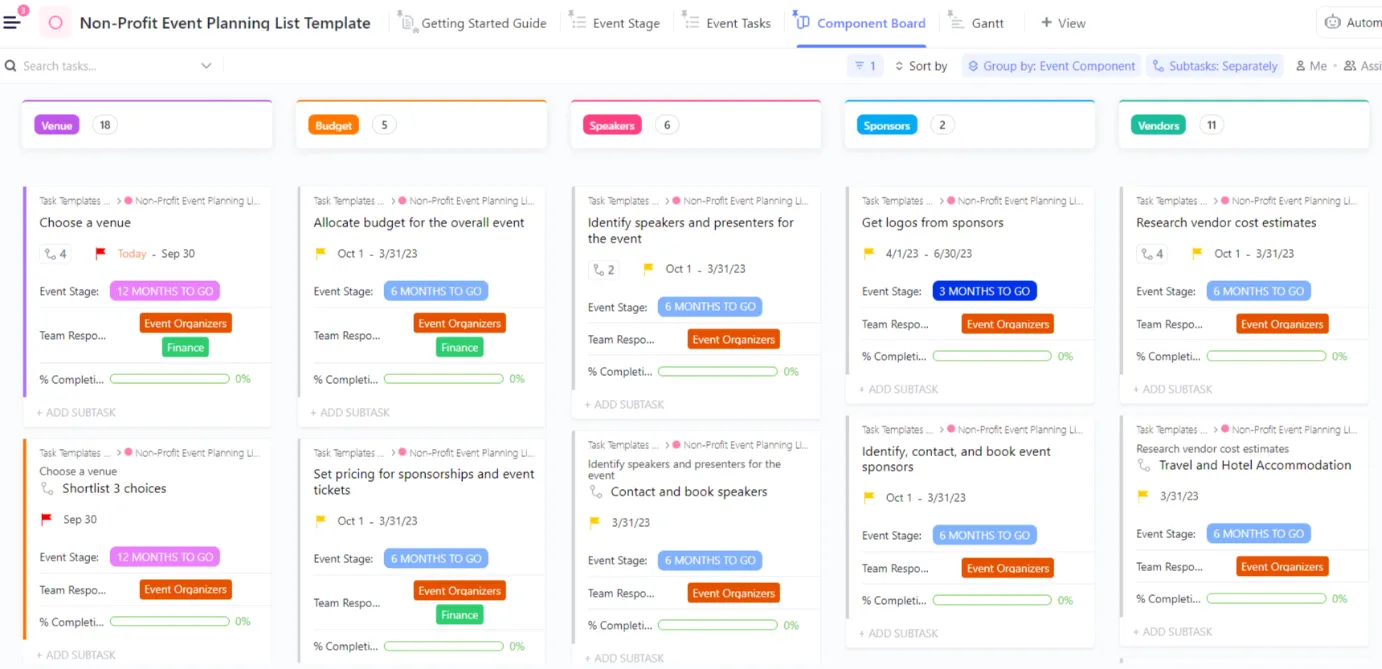Open the Choose a venue task title

pyautogui.click(x=85, y=223)
